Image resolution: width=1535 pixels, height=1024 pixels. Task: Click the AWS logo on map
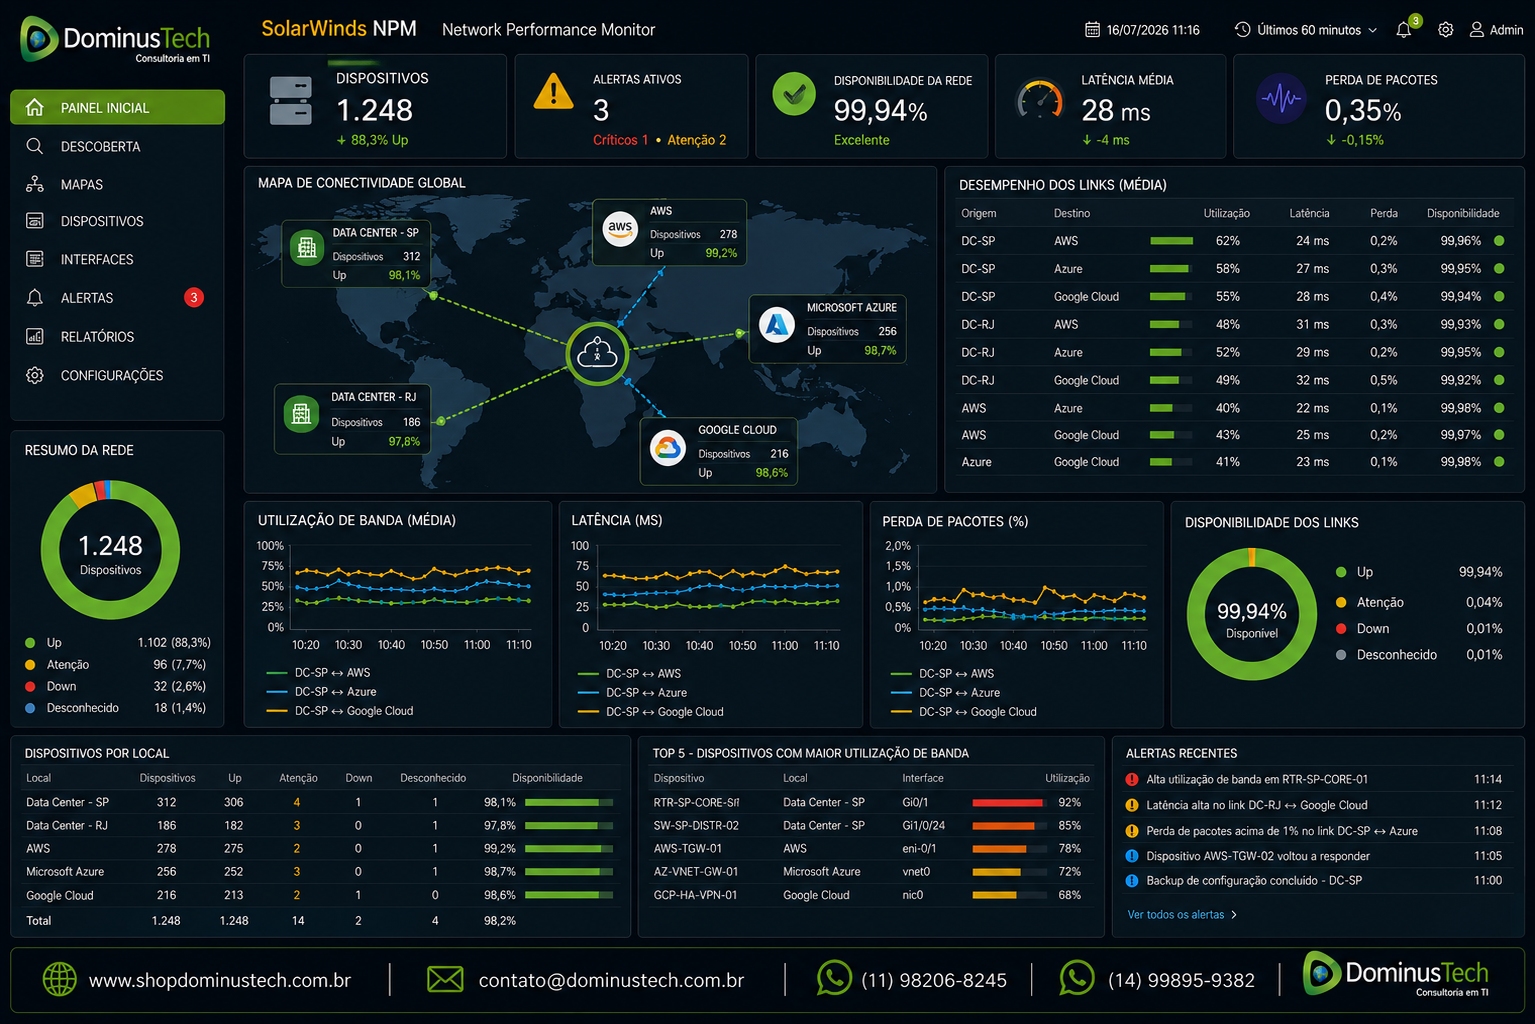pos(621,227)
